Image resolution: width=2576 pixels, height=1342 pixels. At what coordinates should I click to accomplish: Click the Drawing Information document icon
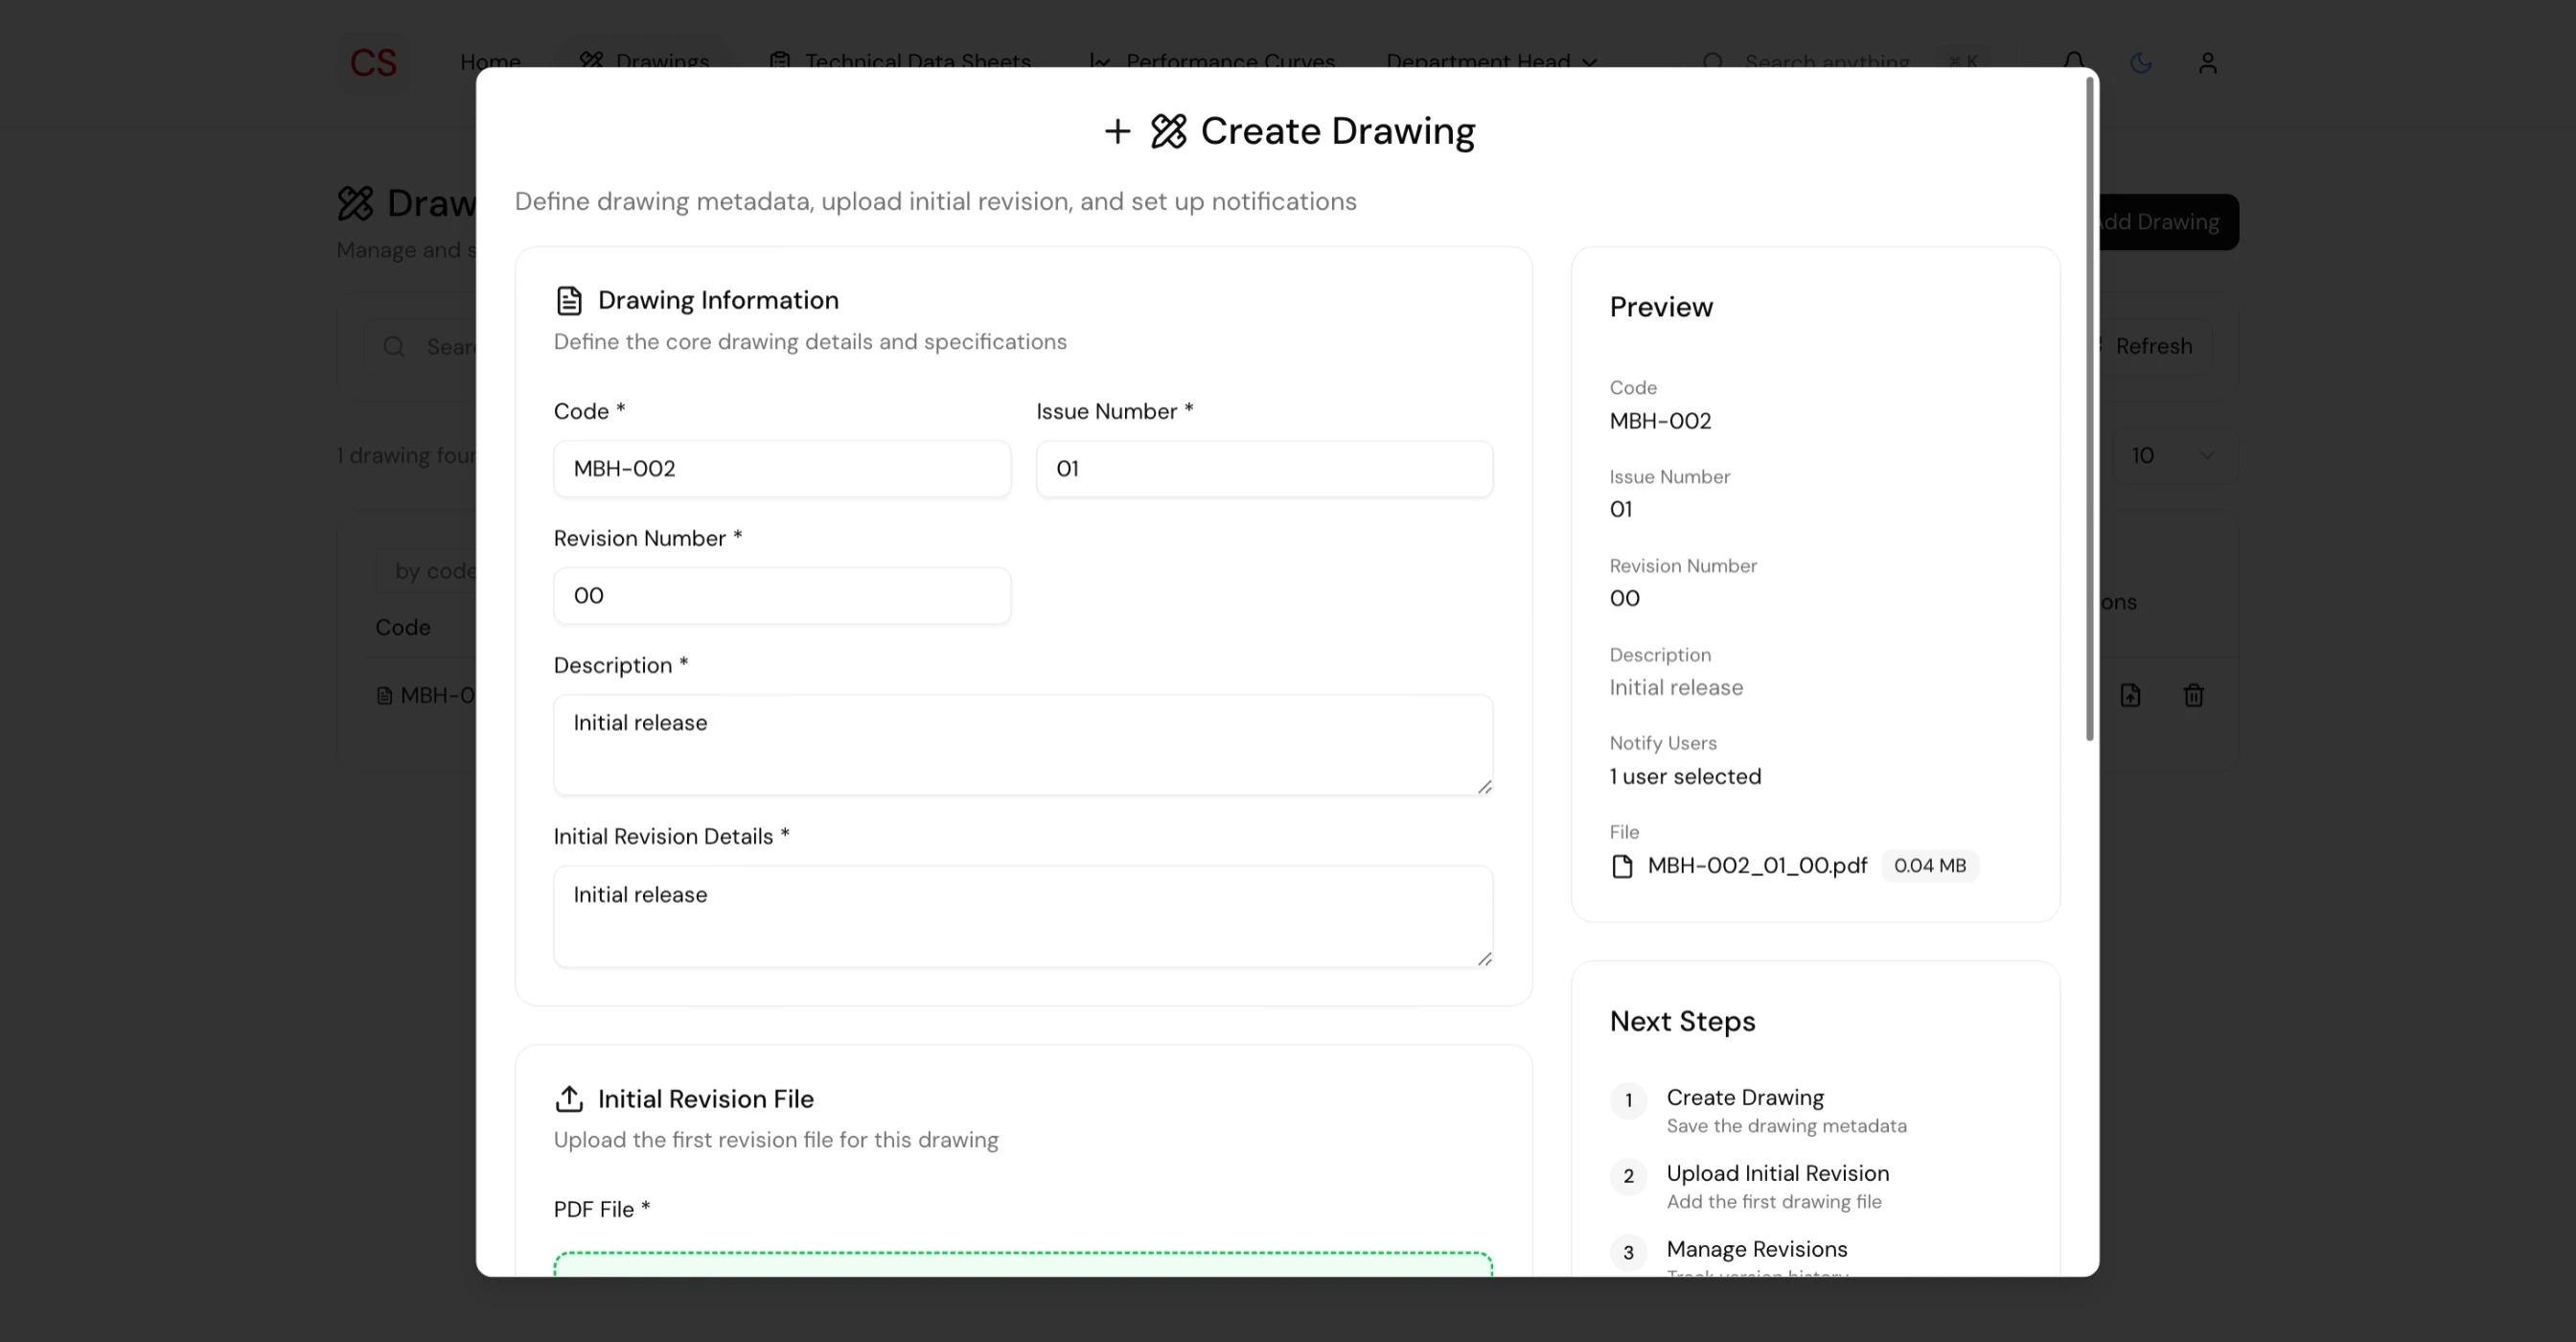pos(569,300)
